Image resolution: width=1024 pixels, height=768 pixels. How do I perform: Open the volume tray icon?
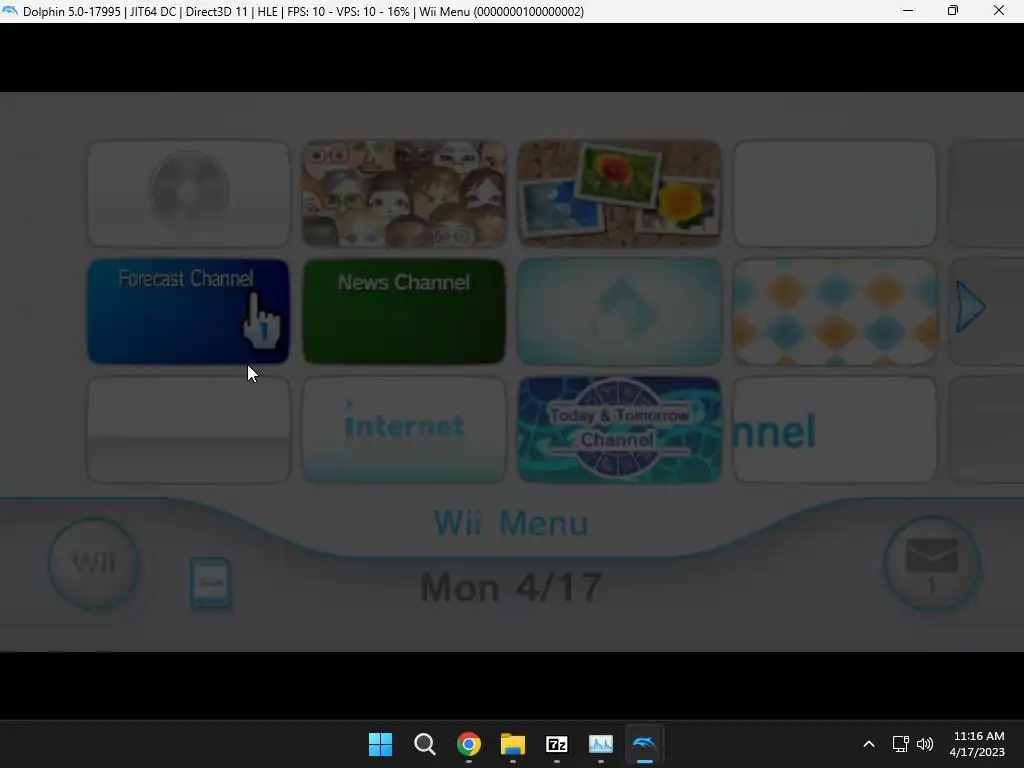(925, 744)
